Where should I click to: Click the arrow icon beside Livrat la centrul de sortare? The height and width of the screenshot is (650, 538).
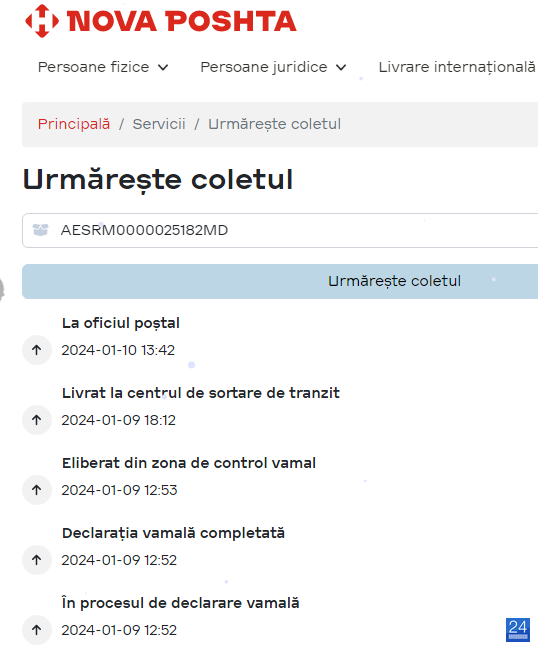37,420
